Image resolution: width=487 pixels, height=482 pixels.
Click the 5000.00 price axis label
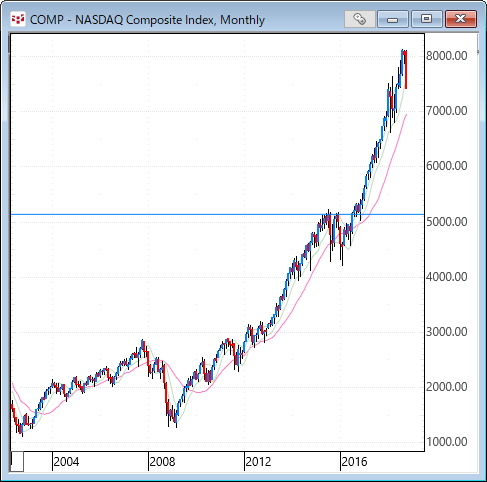[447, 222]
